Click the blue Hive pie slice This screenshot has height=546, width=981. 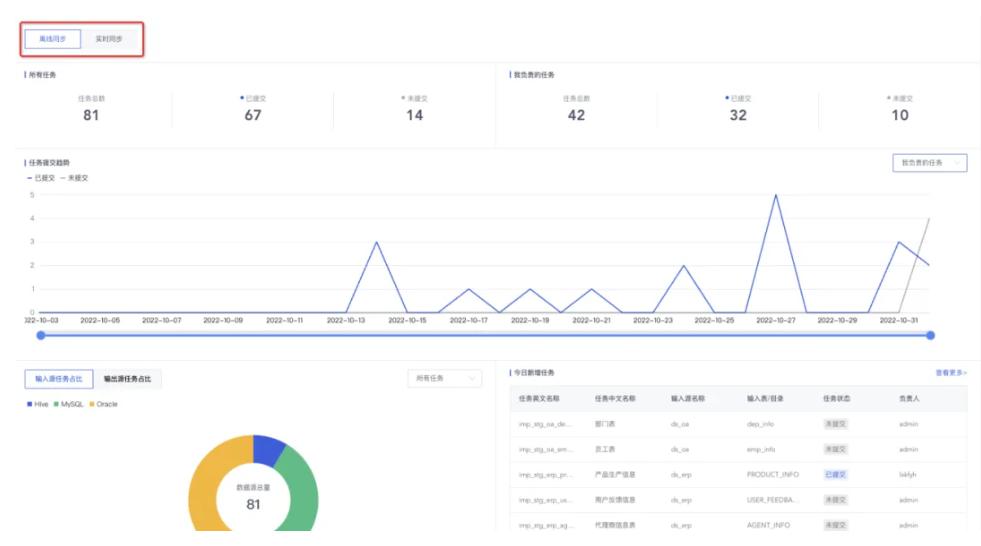[x=270, y=450]
